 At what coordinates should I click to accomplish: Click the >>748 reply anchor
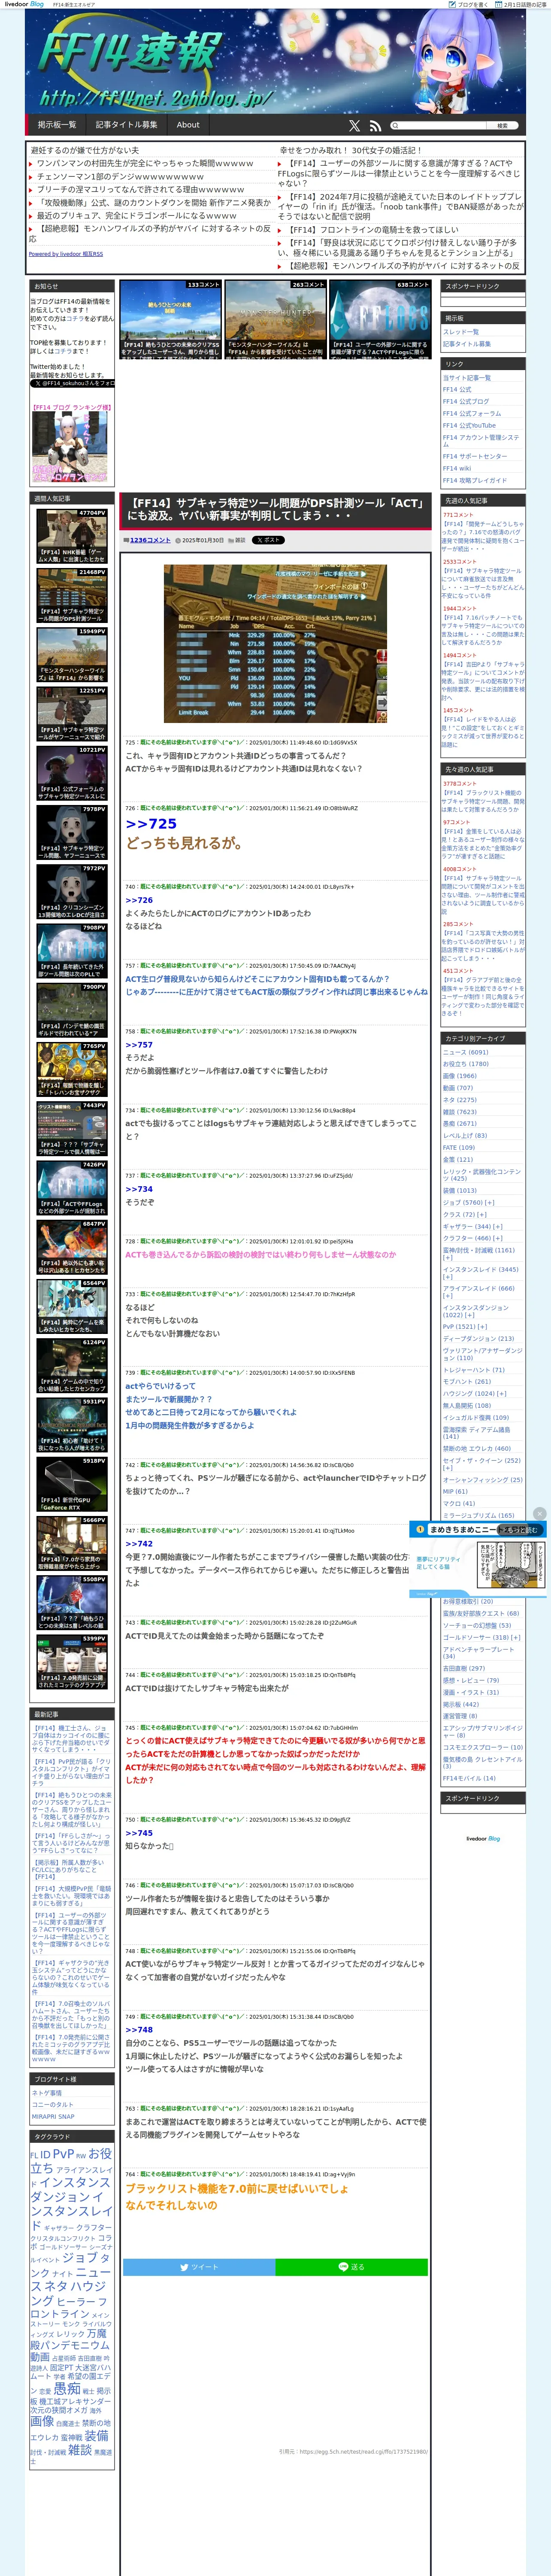click(x=139, y=2030)
